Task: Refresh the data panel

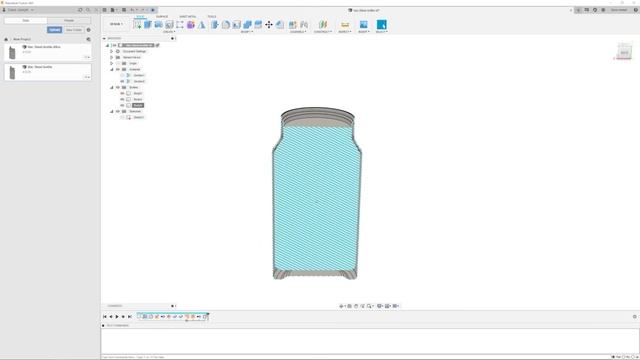Action: point(80,10)
